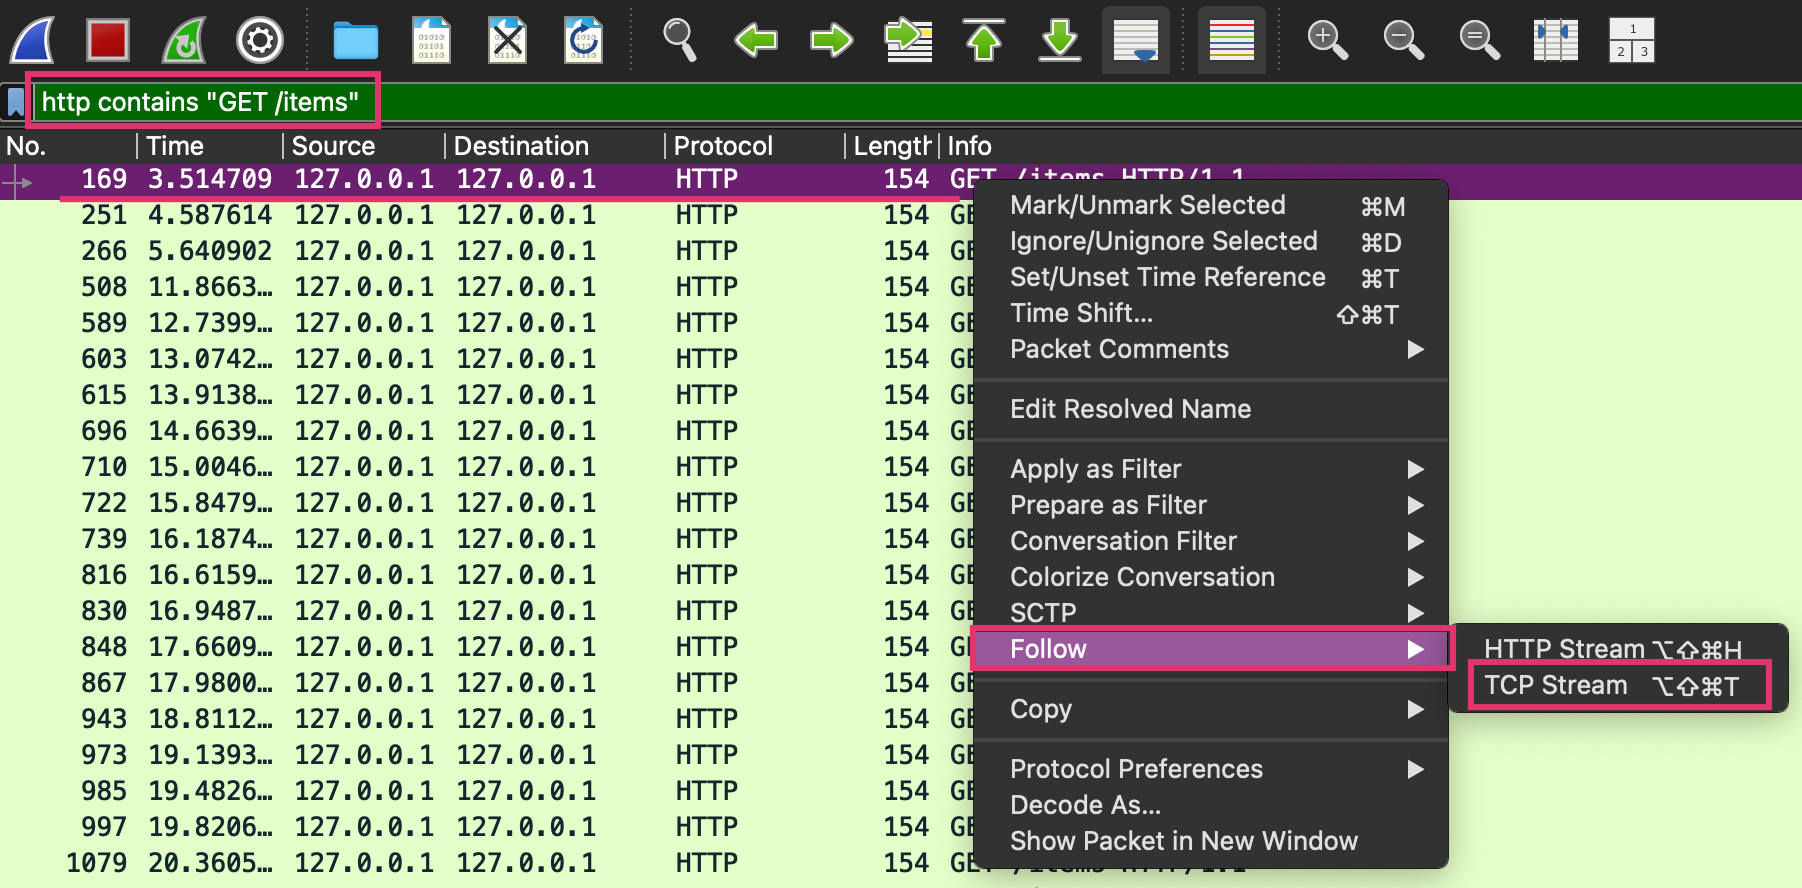Select HTTP Stream in the Follow submenu
The image size is (1802, 888).
pyautogui.click(x=1618, y=649)
